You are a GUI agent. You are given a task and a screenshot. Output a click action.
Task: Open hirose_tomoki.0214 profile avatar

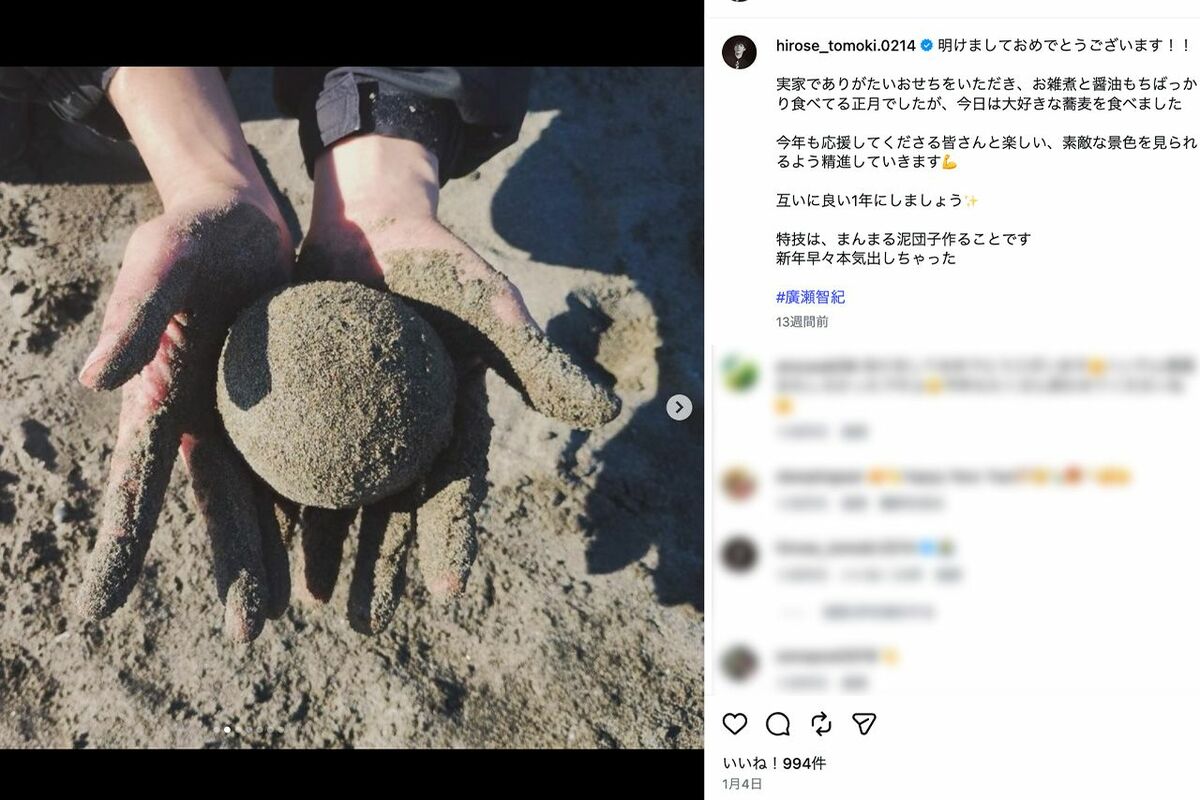coord(739,52)
